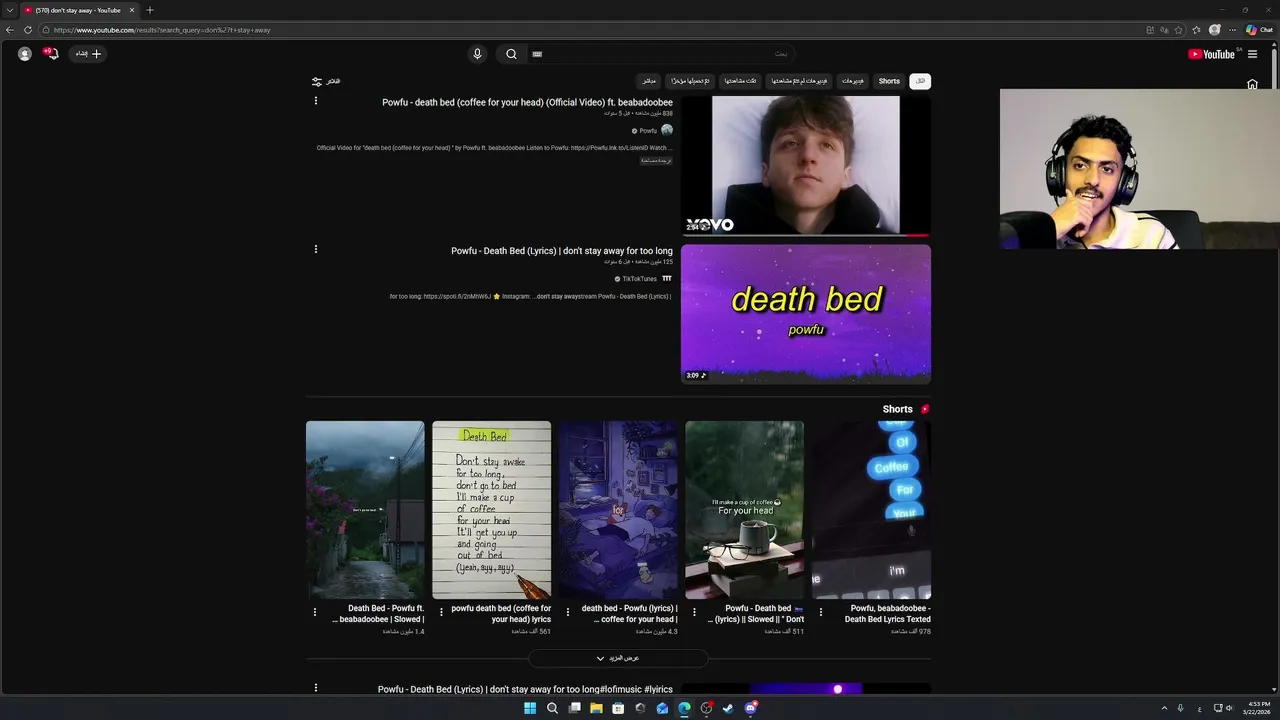Open the Copilot Chat button
Screen dimensions: 1280x720
1259,30
